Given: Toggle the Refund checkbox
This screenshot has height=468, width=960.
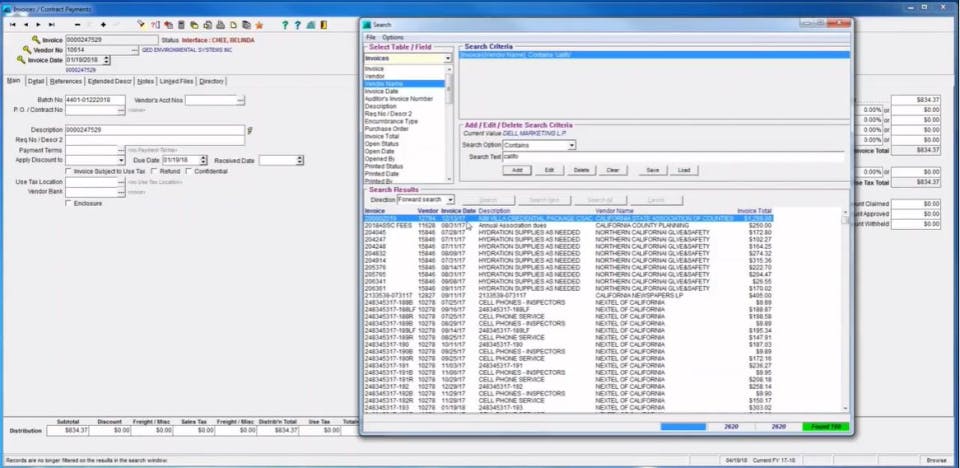Looking at the screenshot, I should pos(154,172).
